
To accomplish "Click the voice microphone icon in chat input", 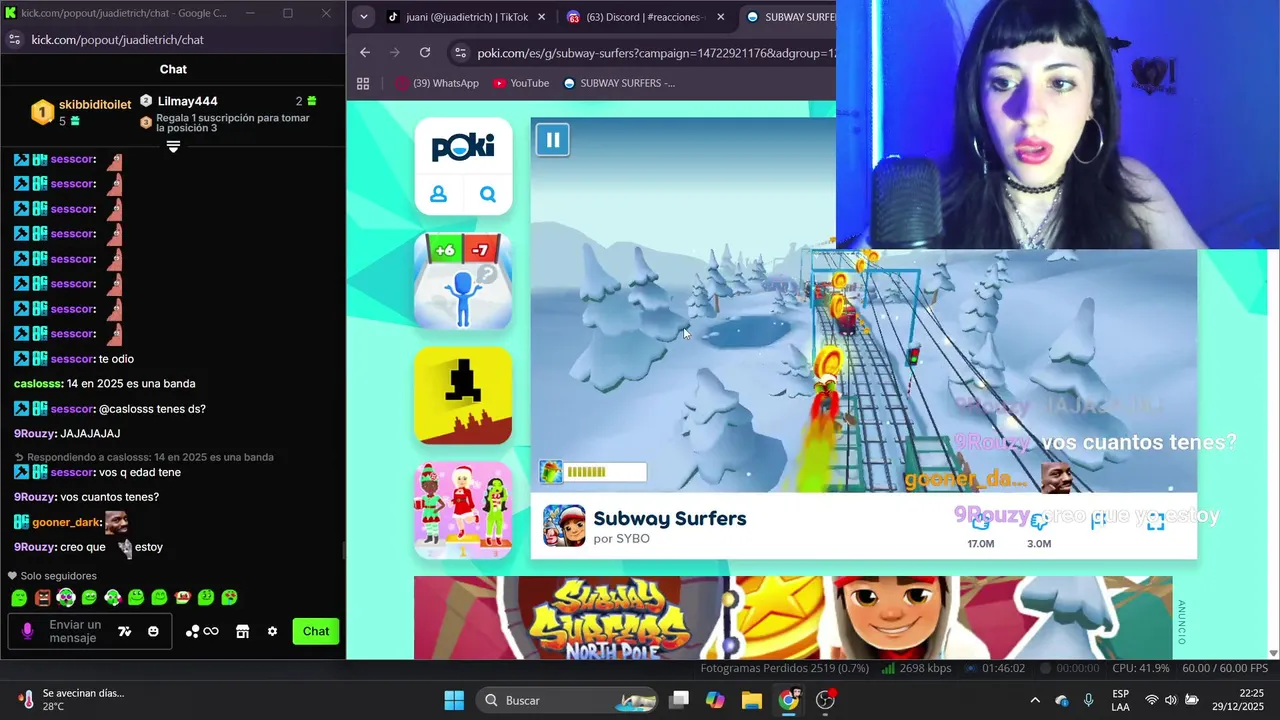I will [27, 631].
